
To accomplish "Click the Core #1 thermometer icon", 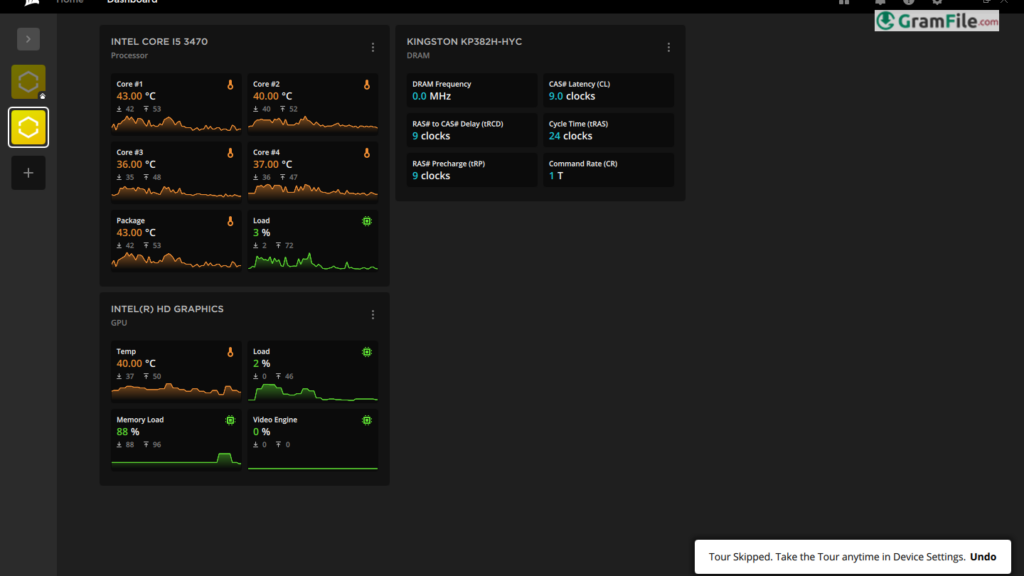I will click(x=230, y=85).
